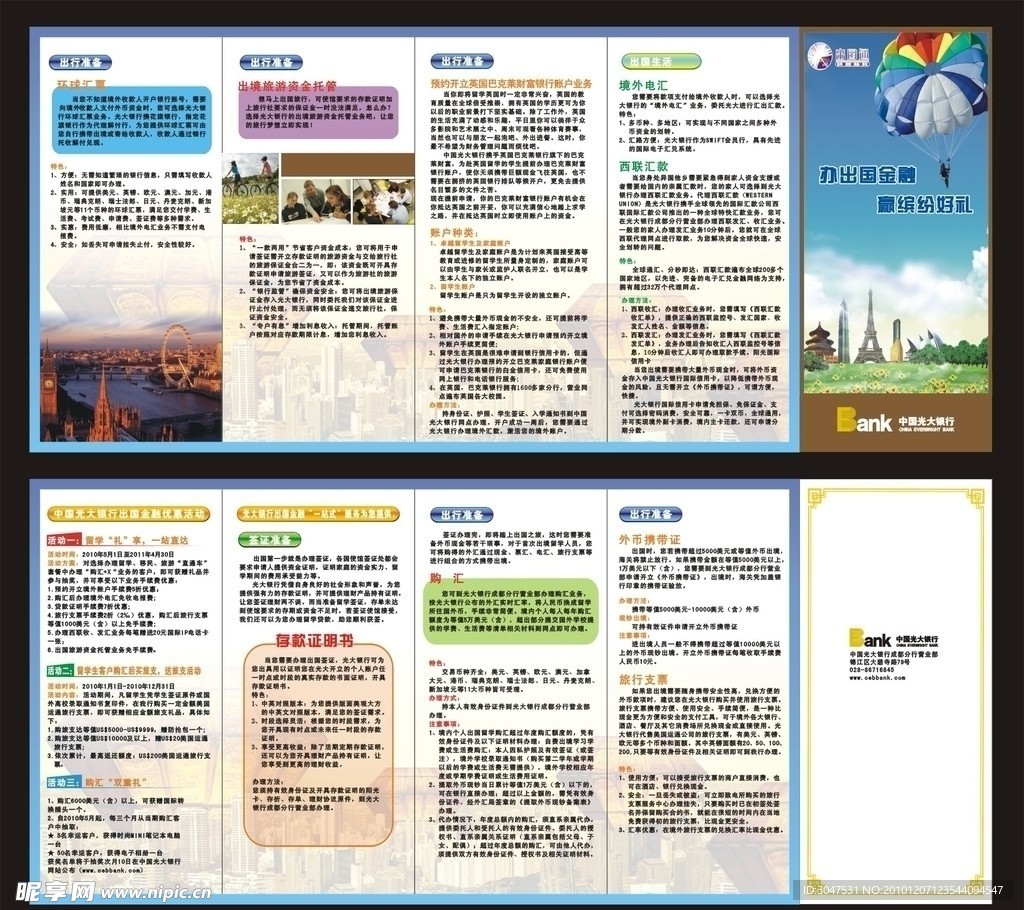Click the 出境旅游资金托管 heading
This screenshot has width=1024, height=910.
pos(287,86)
